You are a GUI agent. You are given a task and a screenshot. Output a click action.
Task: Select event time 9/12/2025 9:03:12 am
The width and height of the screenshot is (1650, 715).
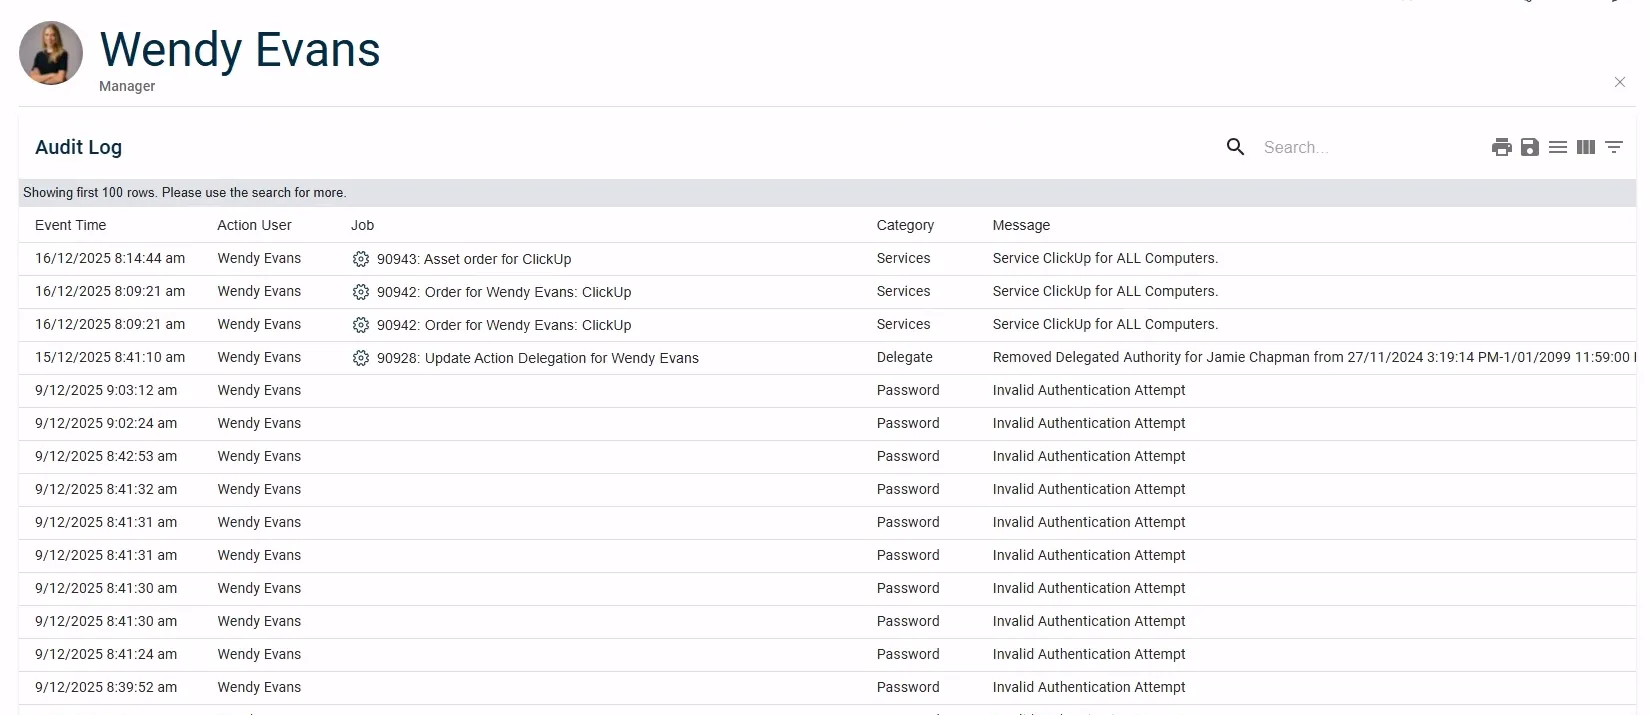(106, 390)
